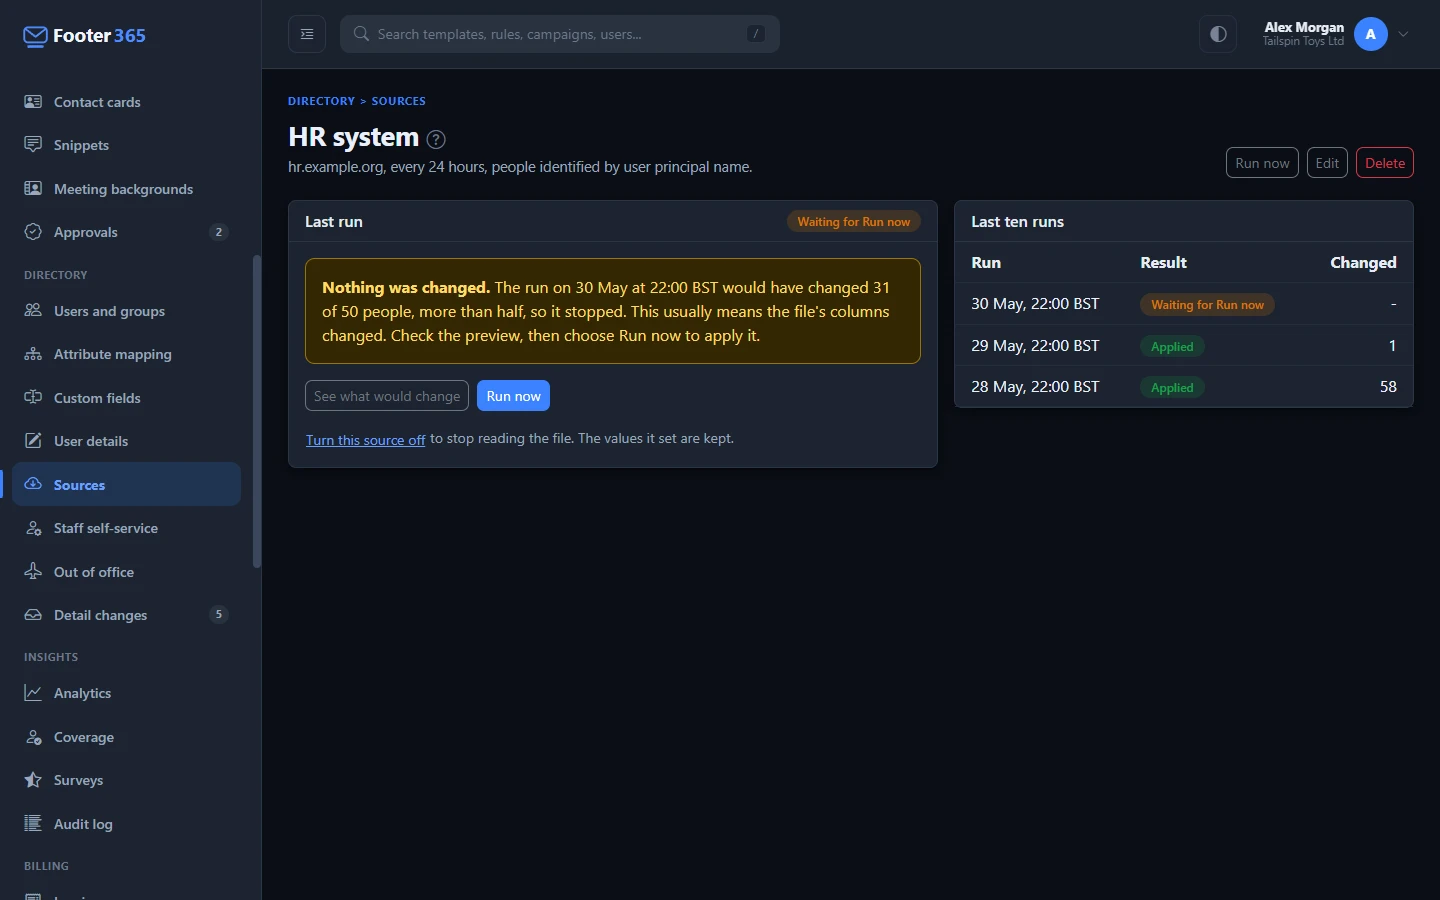Click the Edit button
1440x900 pixels.
[1327, 163]
